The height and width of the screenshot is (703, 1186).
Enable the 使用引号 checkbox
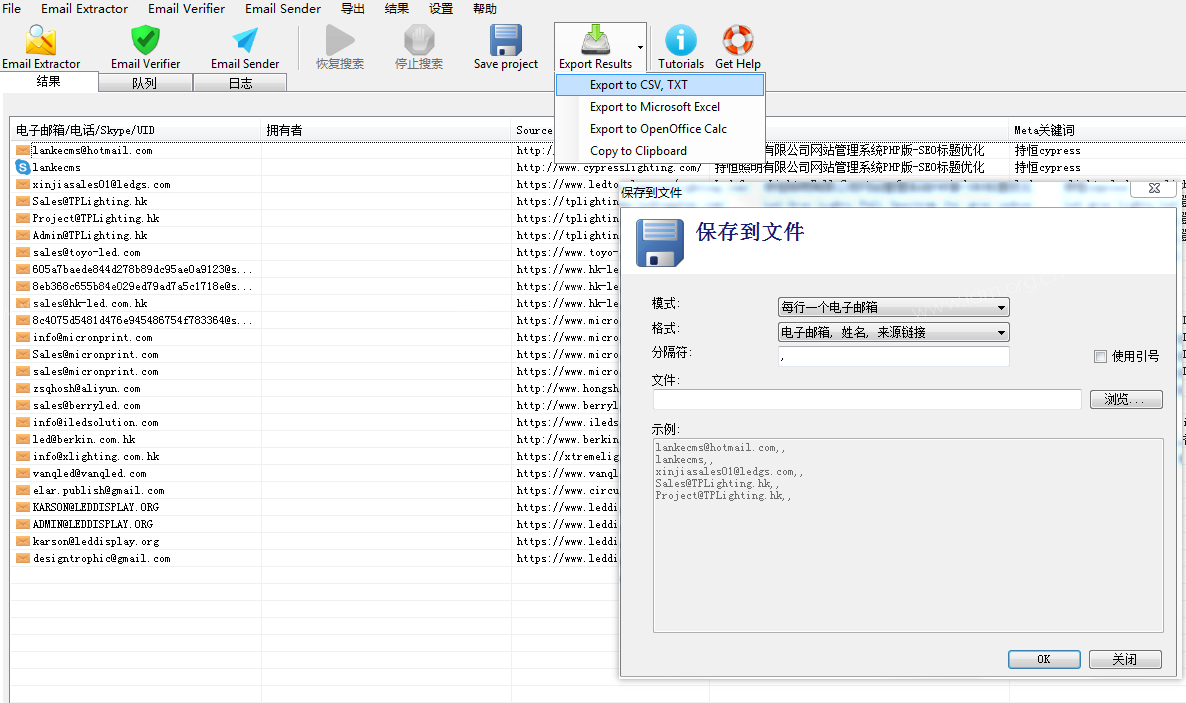pos(1101,356)
